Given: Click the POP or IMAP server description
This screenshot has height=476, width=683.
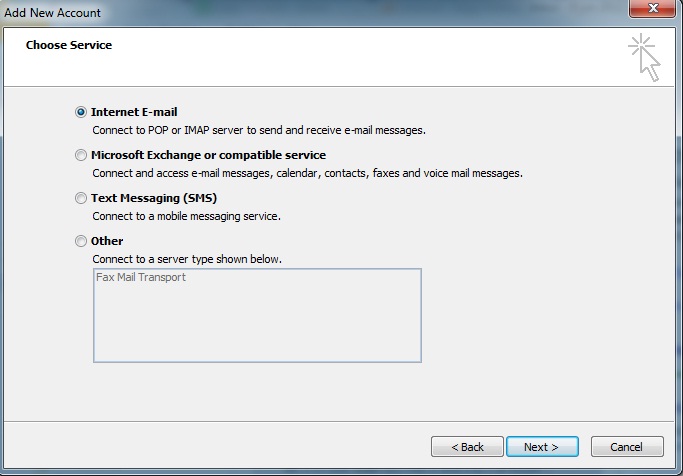Looking at the screenshot, I should (259, 130).
